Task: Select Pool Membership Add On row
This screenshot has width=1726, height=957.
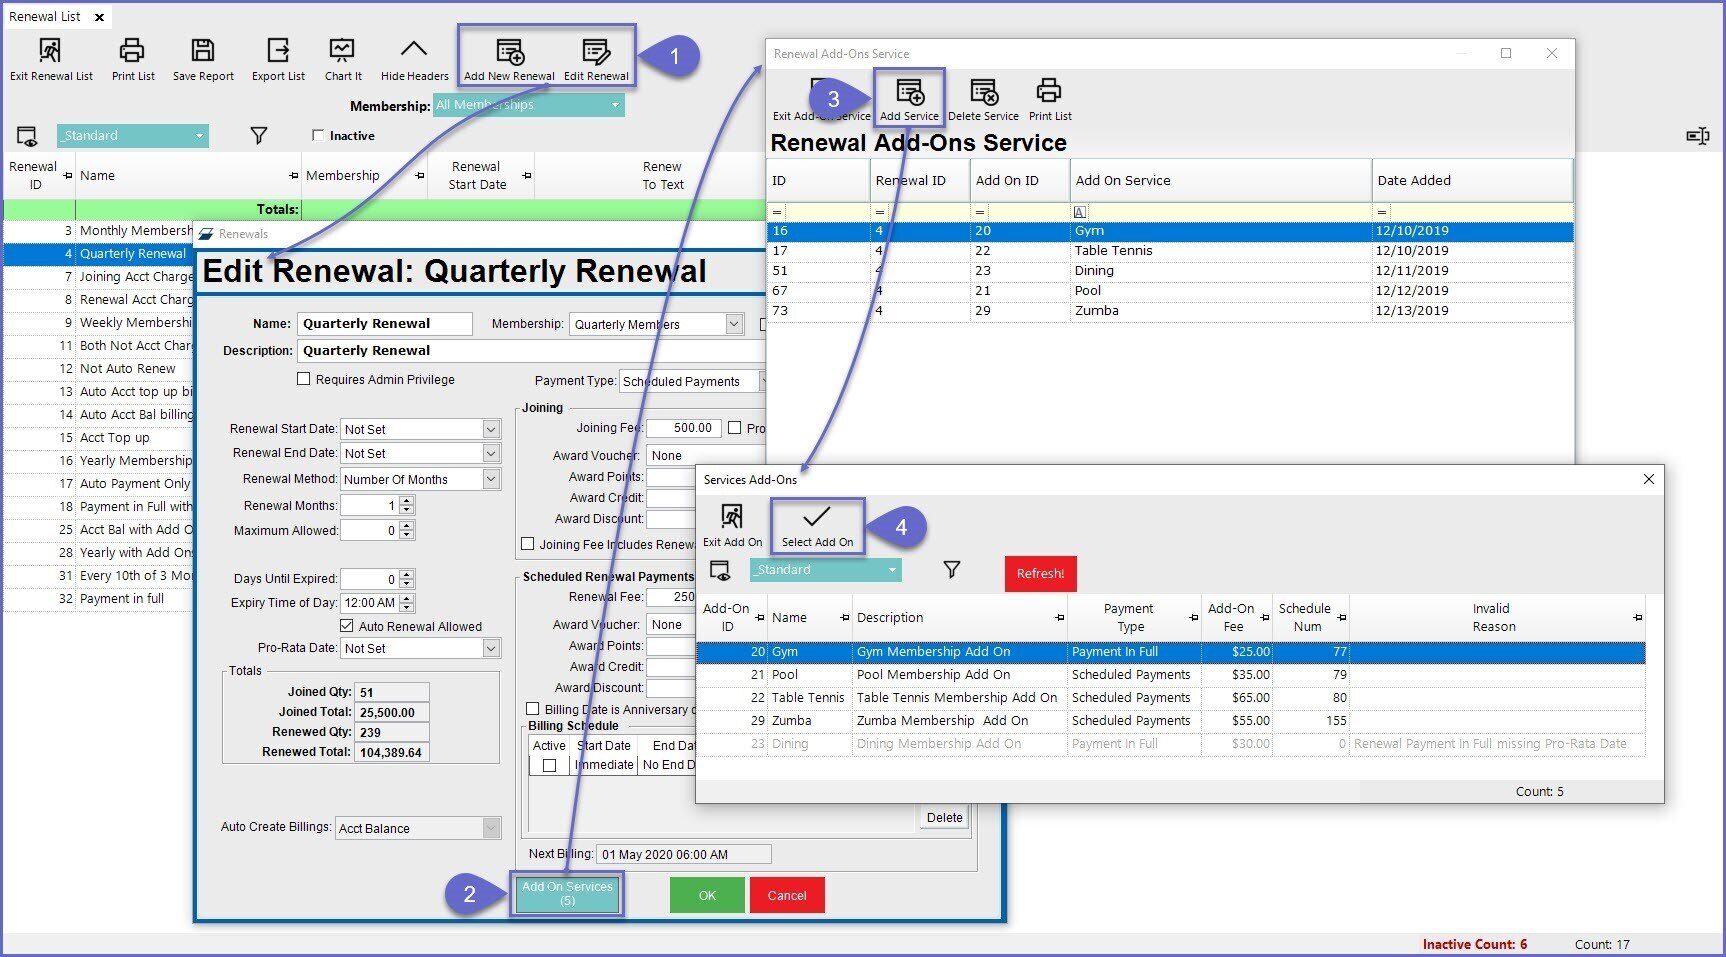Action: click(1170, 675)
